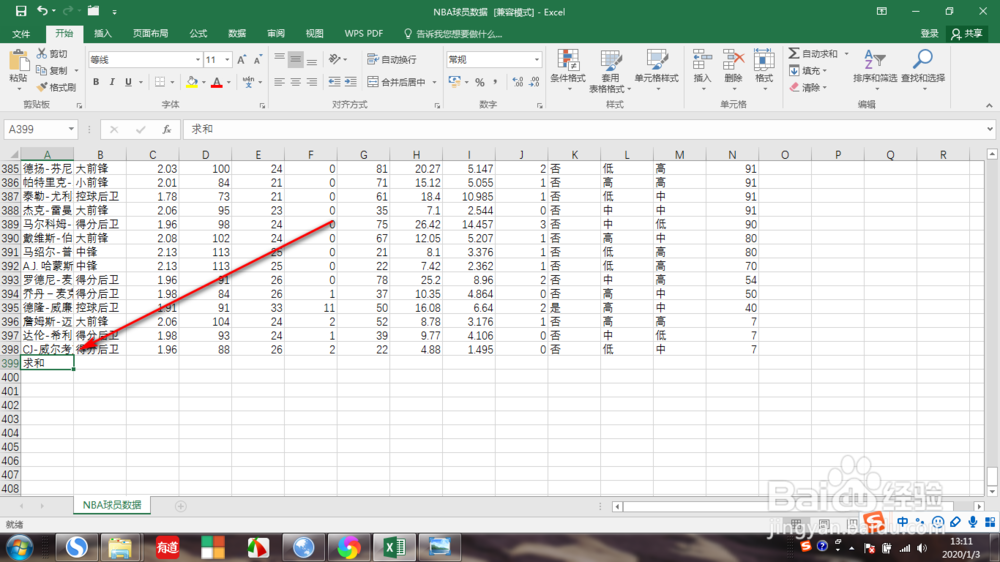Apply the yellow fill color

192,82
